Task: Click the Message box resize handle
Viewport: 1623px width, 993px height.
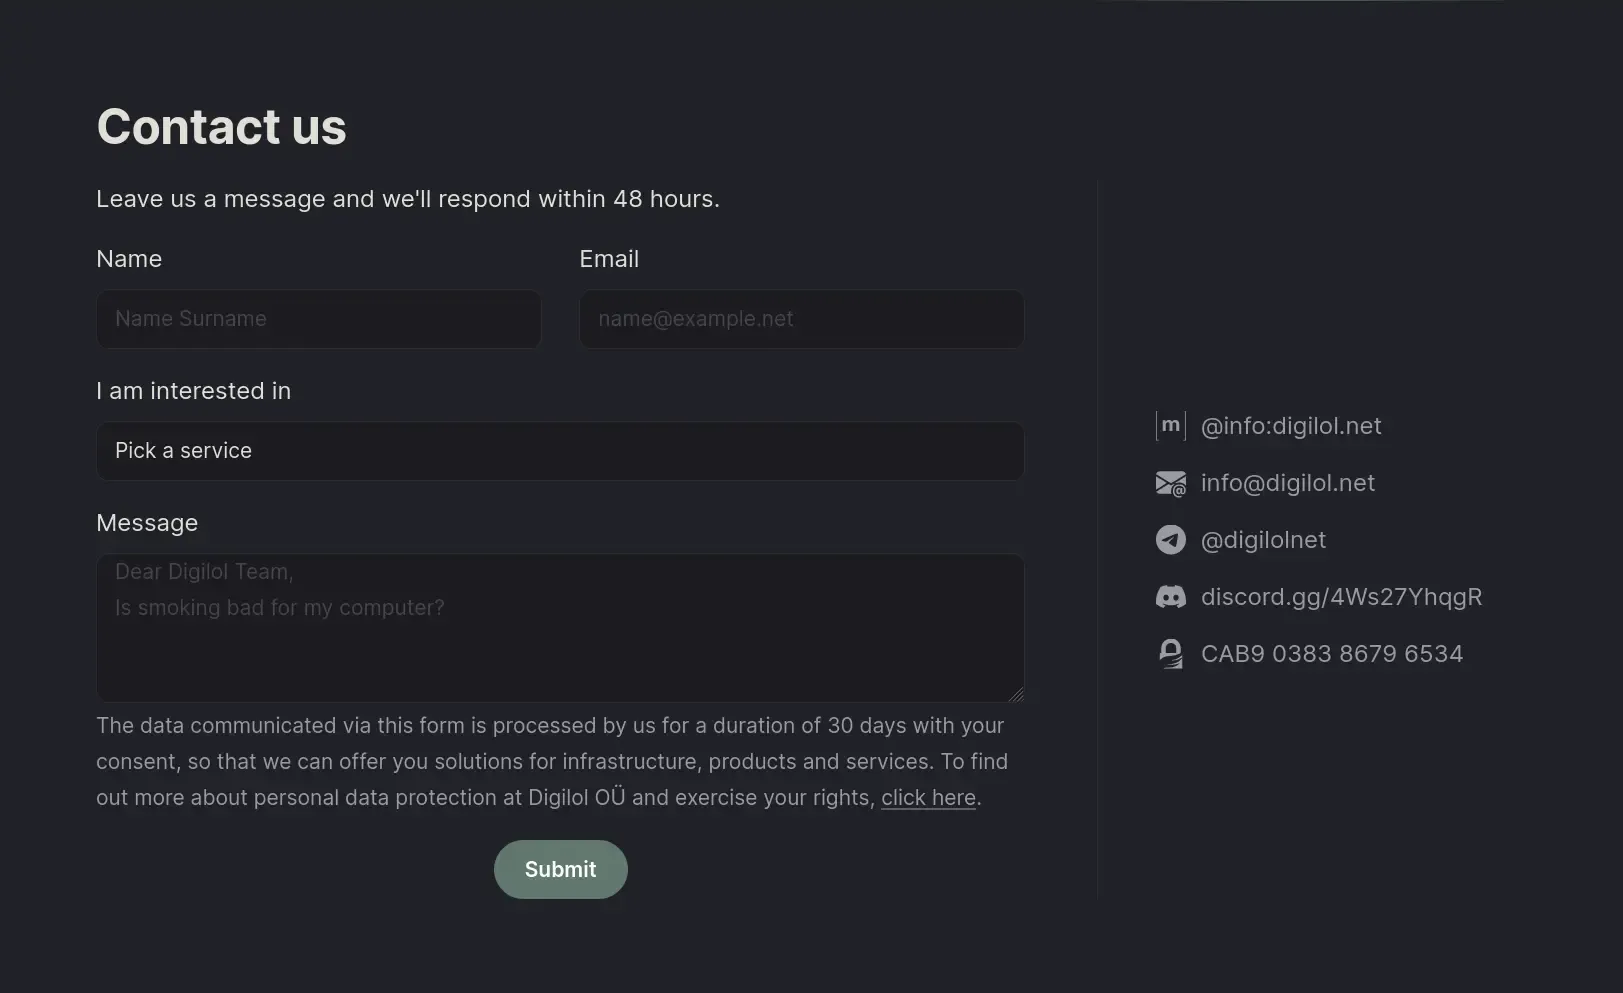Action: pyautogui.click(x=1017, y=695)
